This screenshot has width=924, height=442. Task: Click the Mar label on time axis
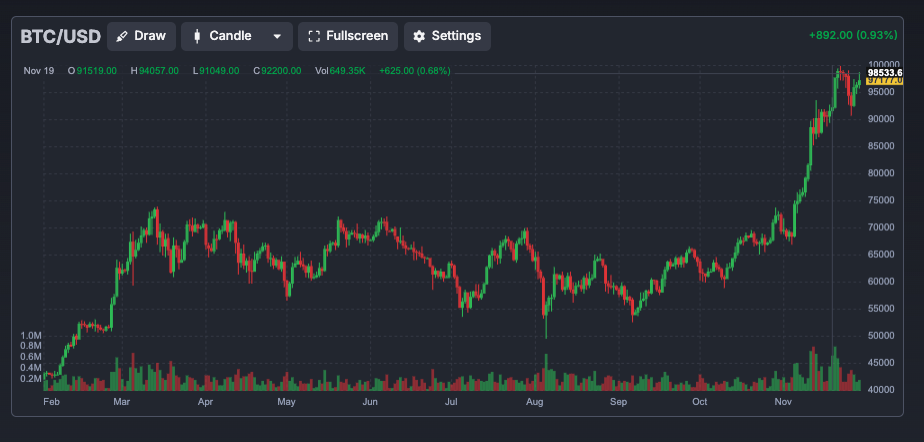pos(122,402)
